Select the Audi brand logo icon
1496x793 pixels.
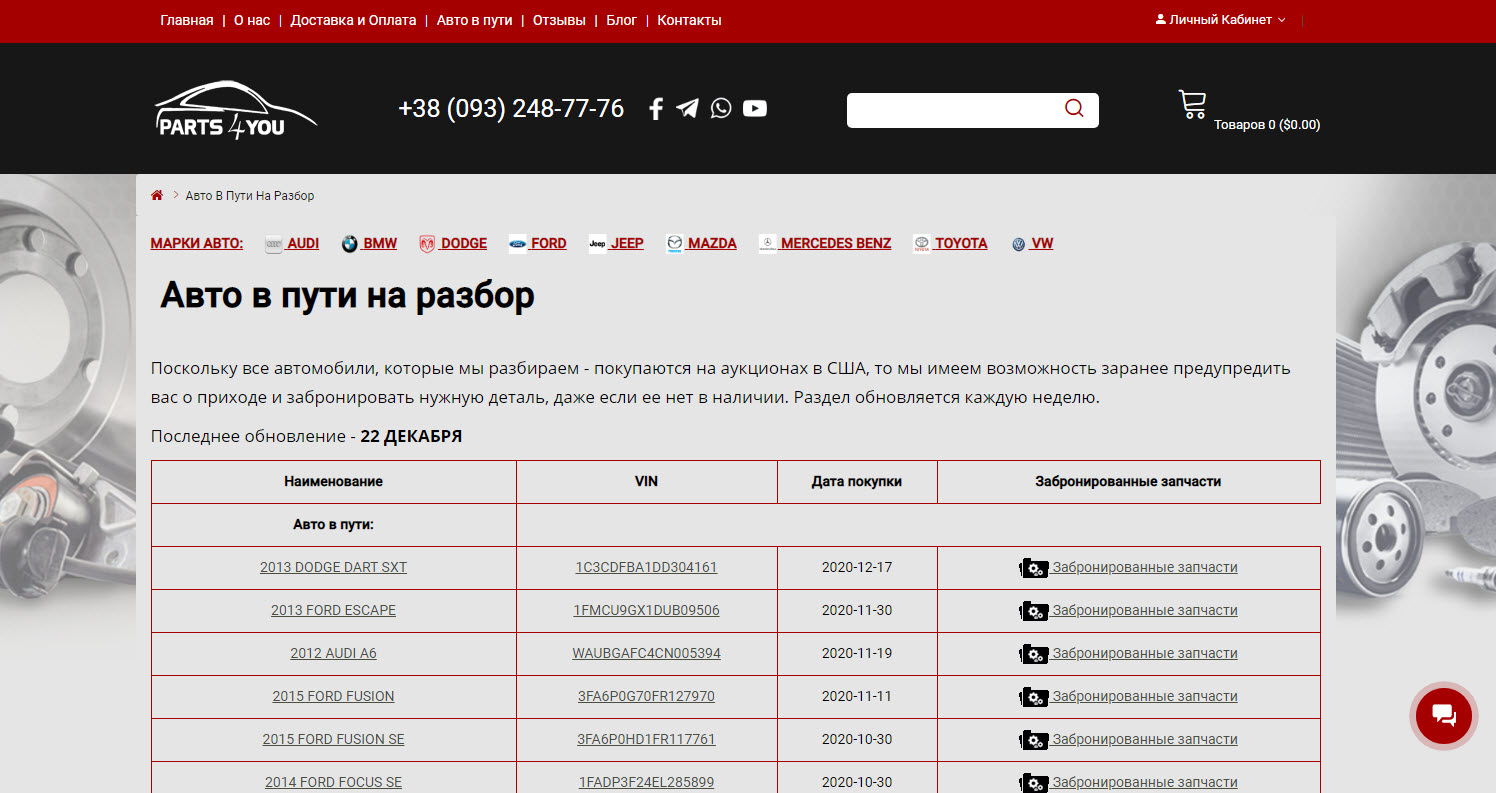point(272,242)
